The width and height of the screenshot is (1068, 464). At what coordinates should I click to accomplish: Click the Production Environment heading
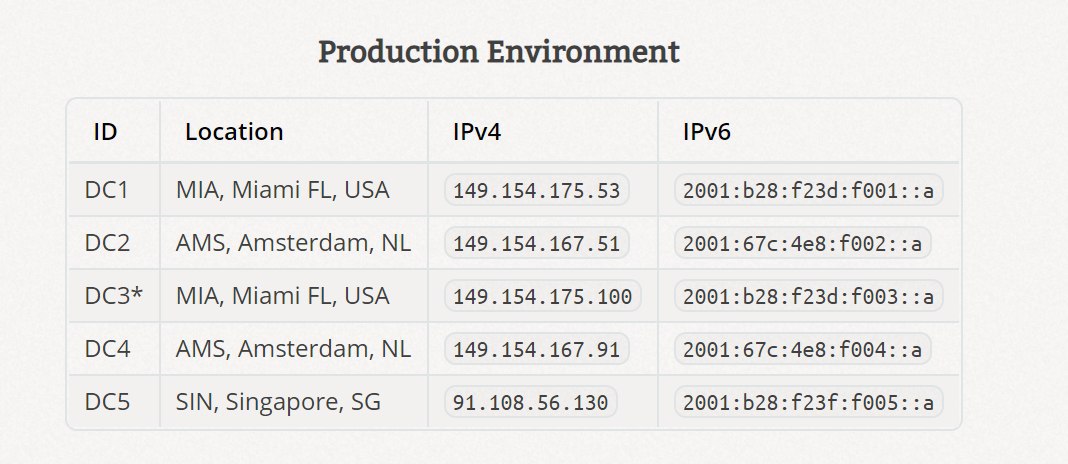pyautogui.click(x=499, y=52)
